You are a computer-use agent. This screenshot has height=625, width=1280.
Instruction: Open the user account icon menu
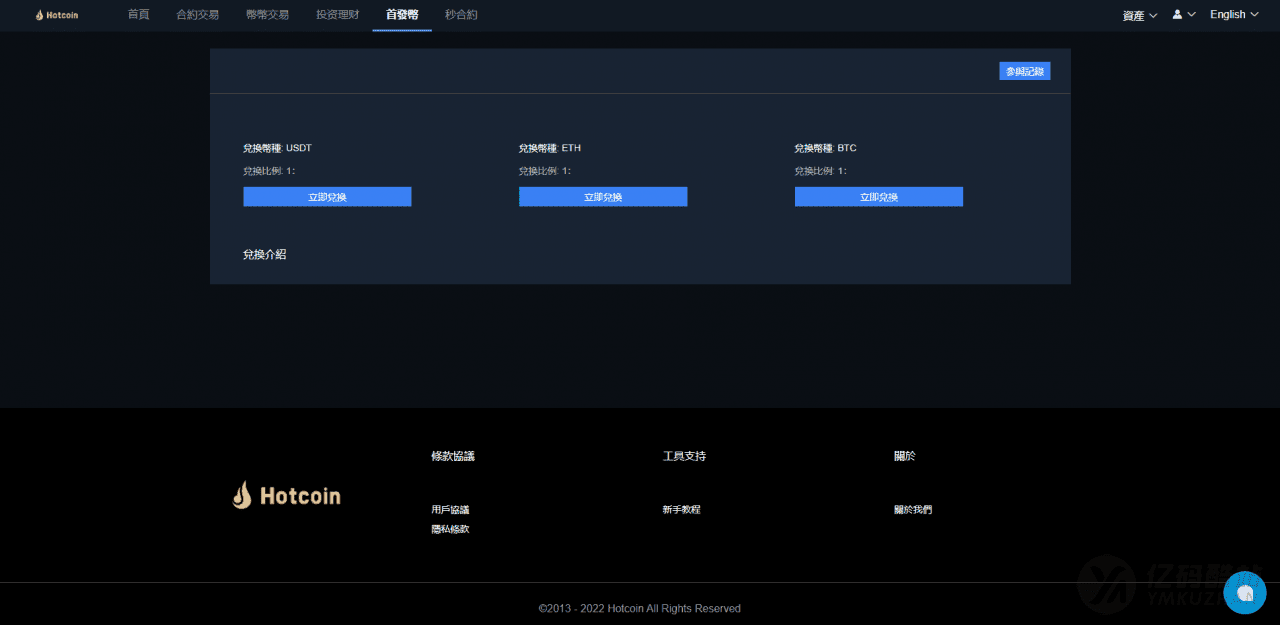[1178, 15]
